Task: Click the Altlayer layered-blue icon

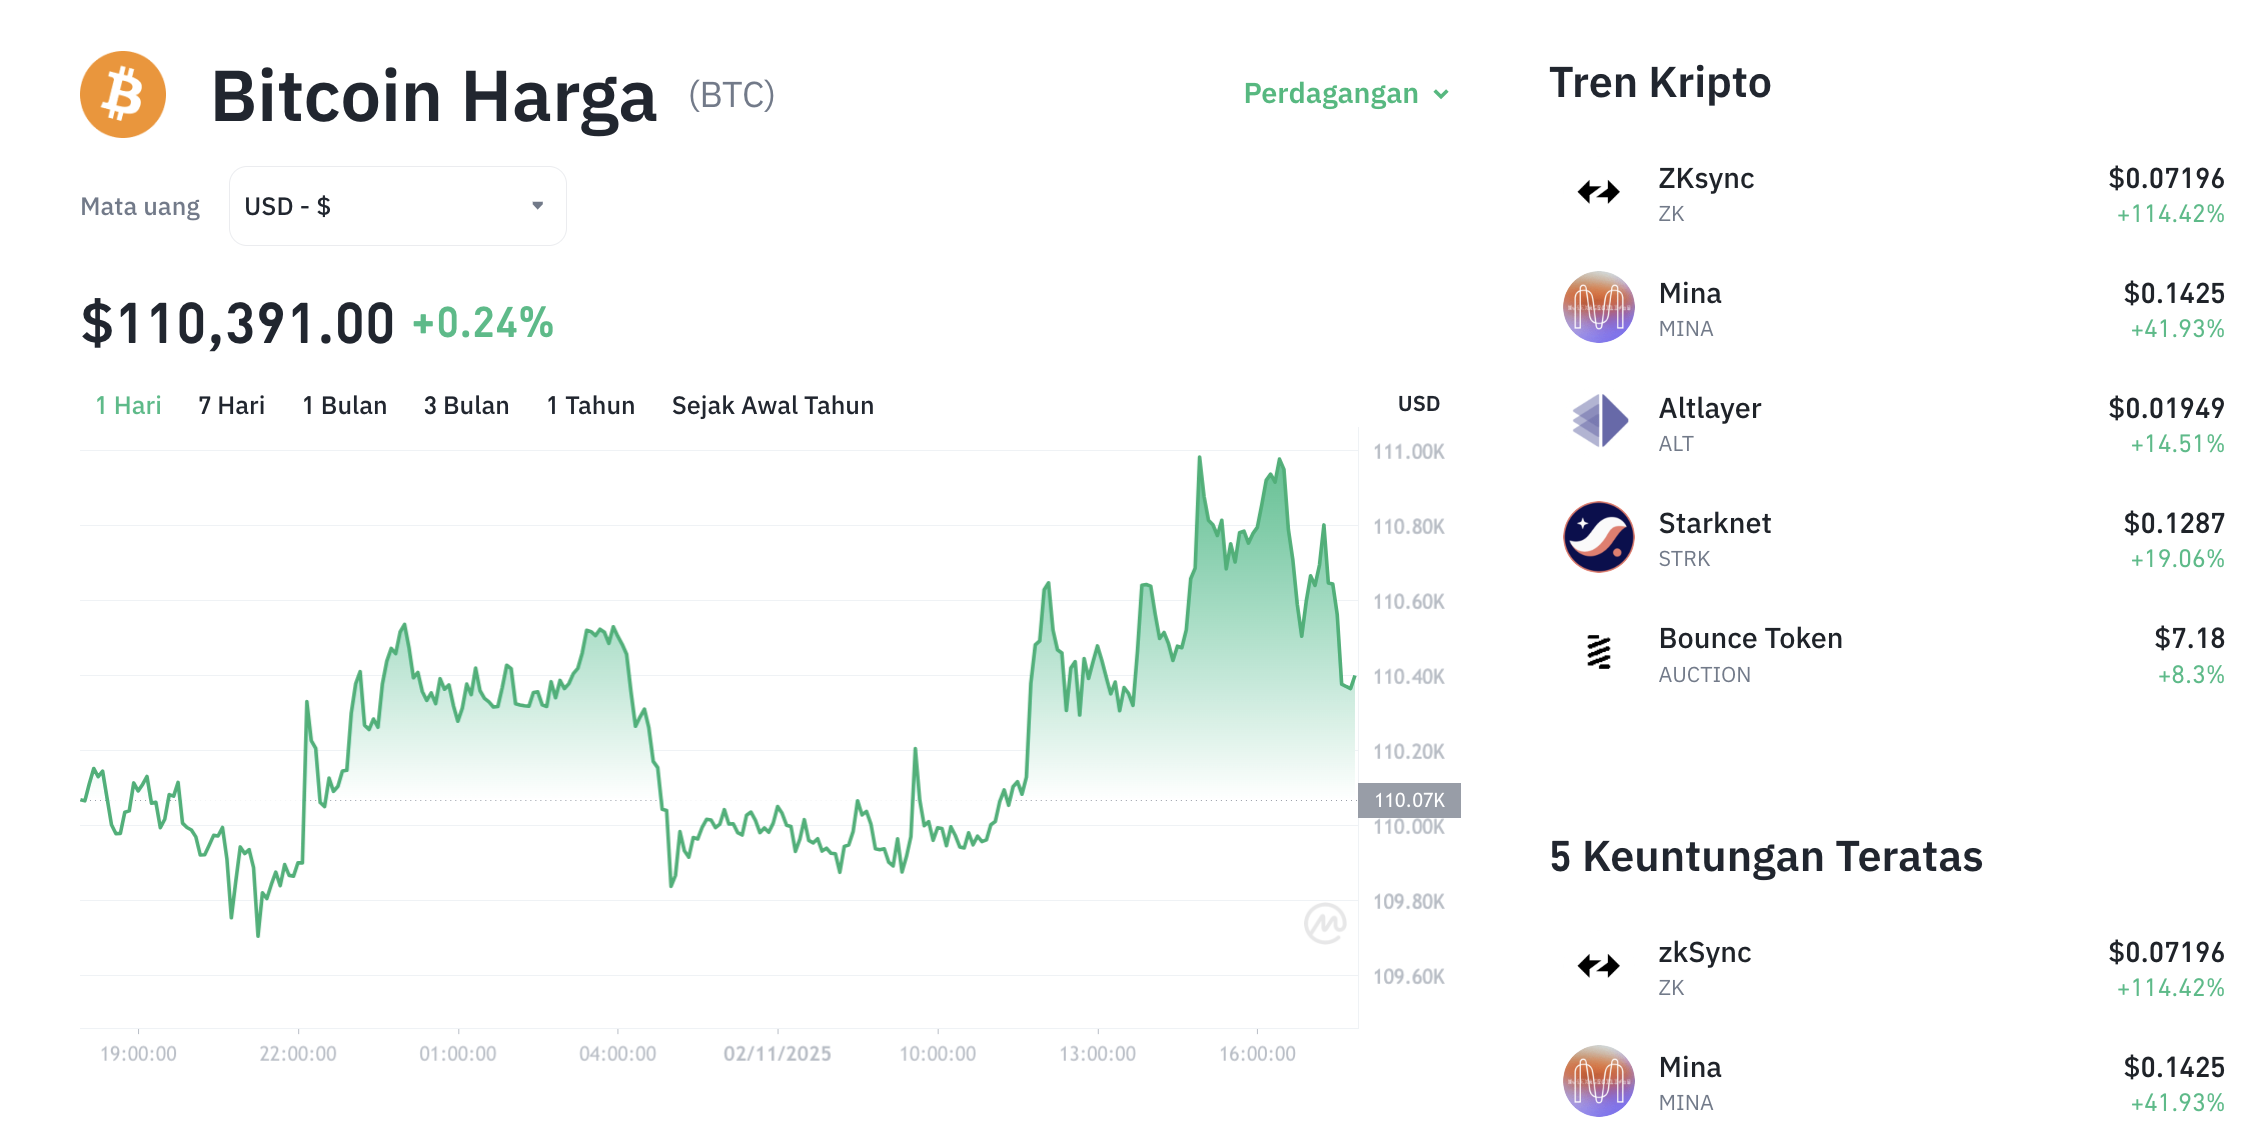Action: coord(1597,422)
